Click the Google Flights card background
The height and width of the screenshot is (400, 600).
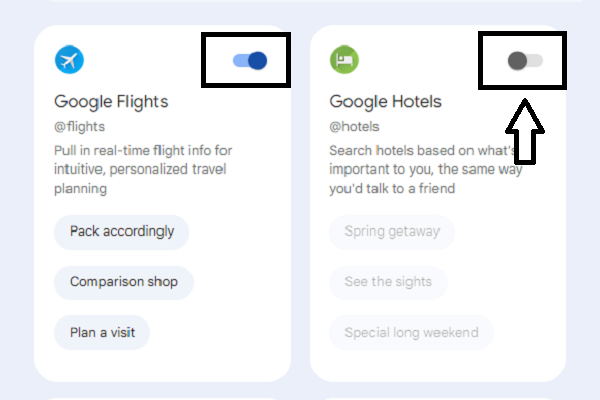[x=240, y=300]
